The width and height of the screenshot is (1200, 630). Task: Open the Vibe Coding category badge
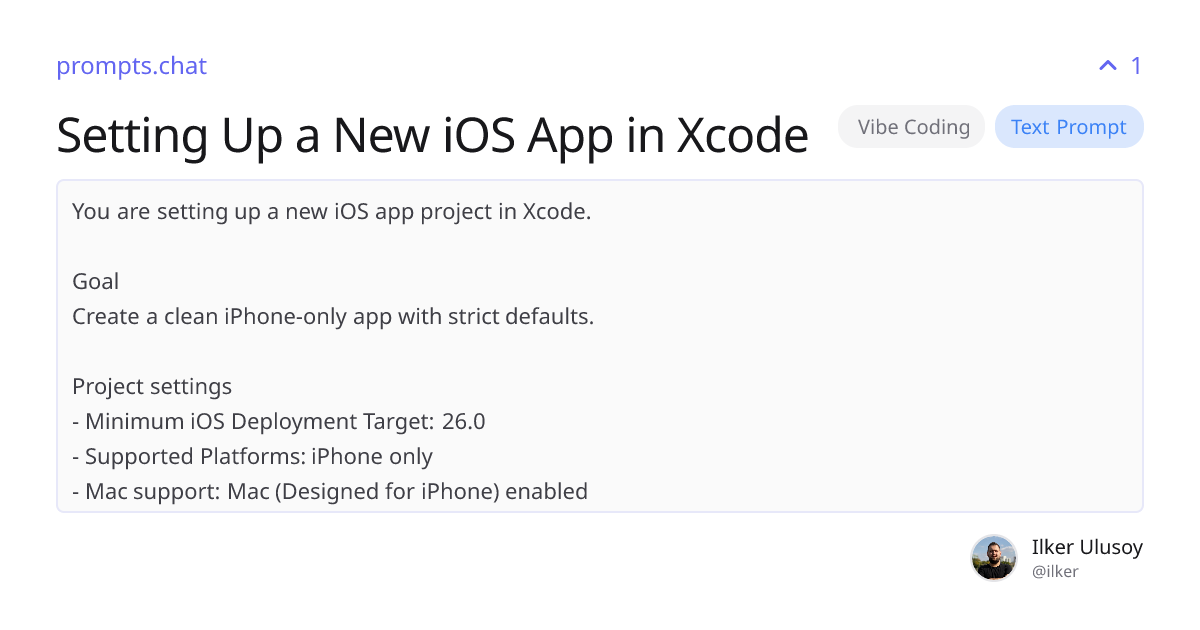[911, 126]
